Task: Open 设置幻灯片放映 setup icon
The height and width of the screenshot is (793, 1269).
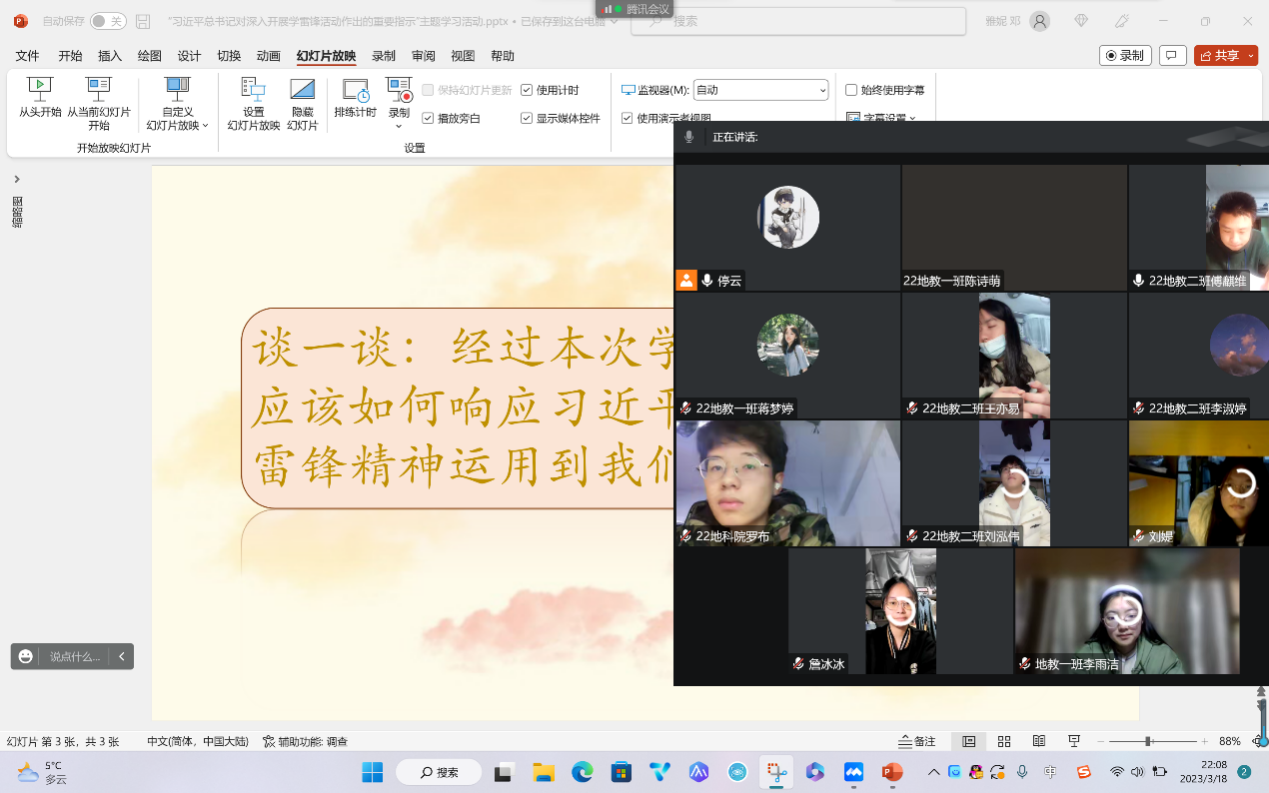Action: pos(253,90)
